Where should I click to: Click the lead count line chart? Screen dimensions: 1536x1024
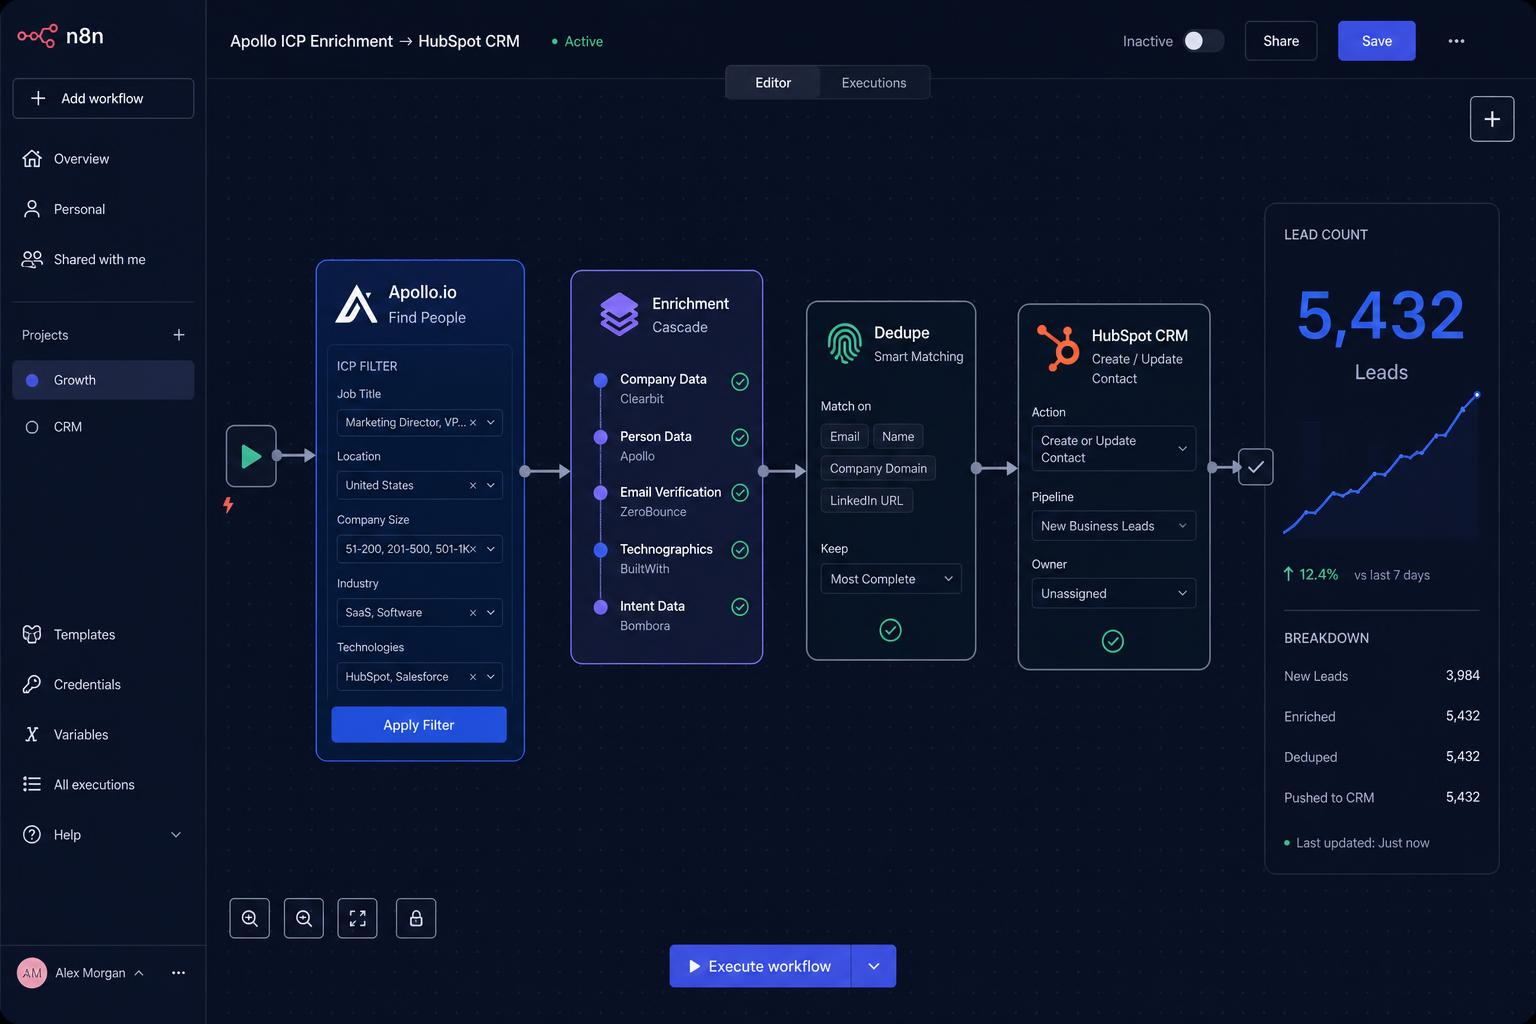1381,463
